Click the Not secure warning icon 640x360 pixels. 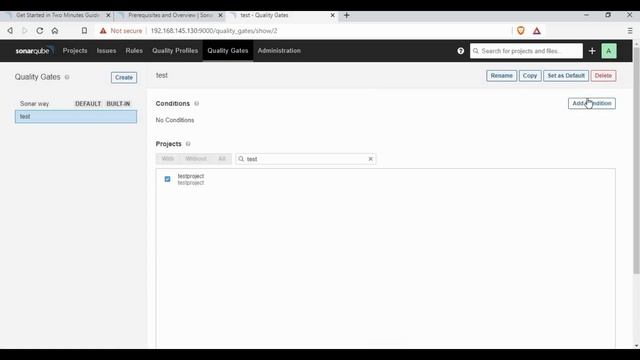(103, 31)
